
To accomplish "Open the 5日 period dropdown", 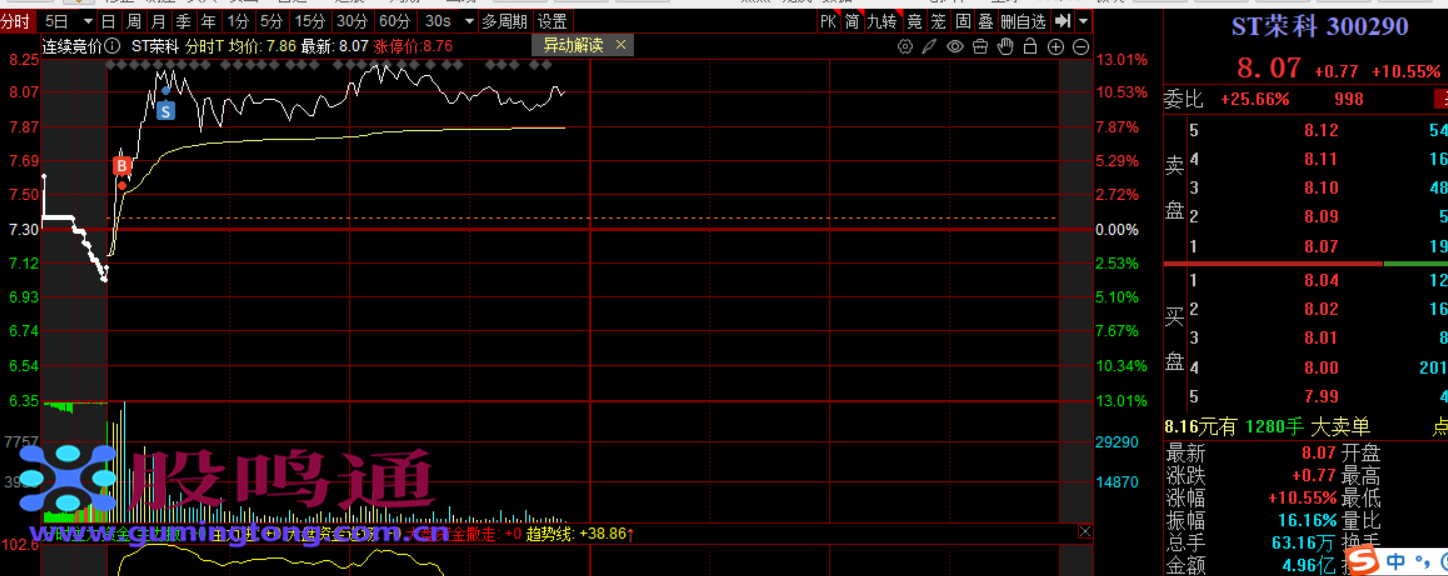I will pos(68,21).
